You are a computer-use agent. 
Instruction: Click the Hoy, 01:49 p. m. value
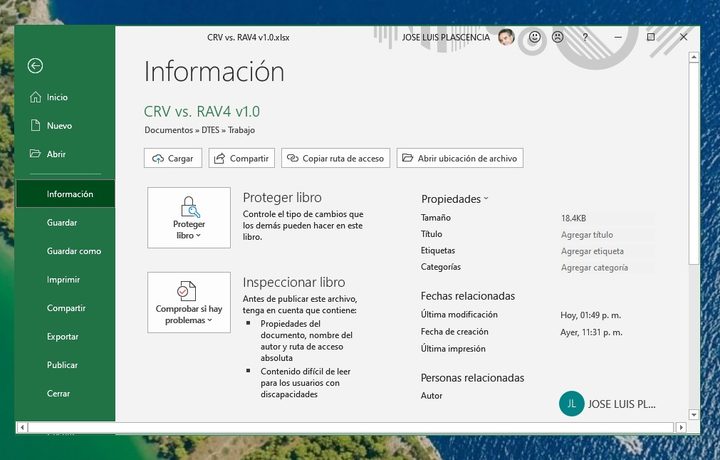point(591,315)
